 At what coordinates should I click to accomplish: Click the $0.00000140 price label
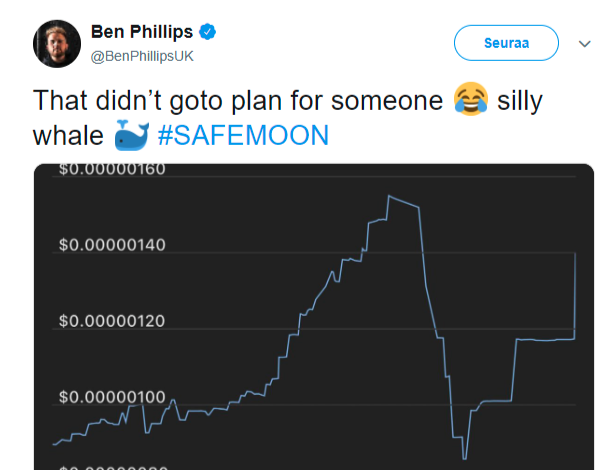point(112,246)
